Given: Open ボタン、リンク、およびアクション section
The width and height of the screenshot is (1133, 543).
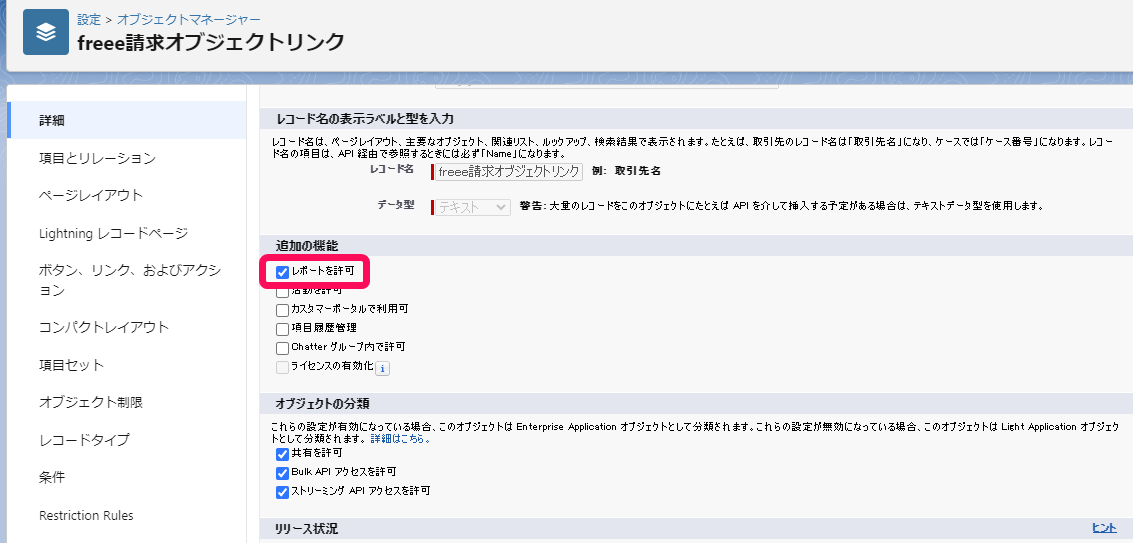Looking at the screenshot, I should pos(129,281).
